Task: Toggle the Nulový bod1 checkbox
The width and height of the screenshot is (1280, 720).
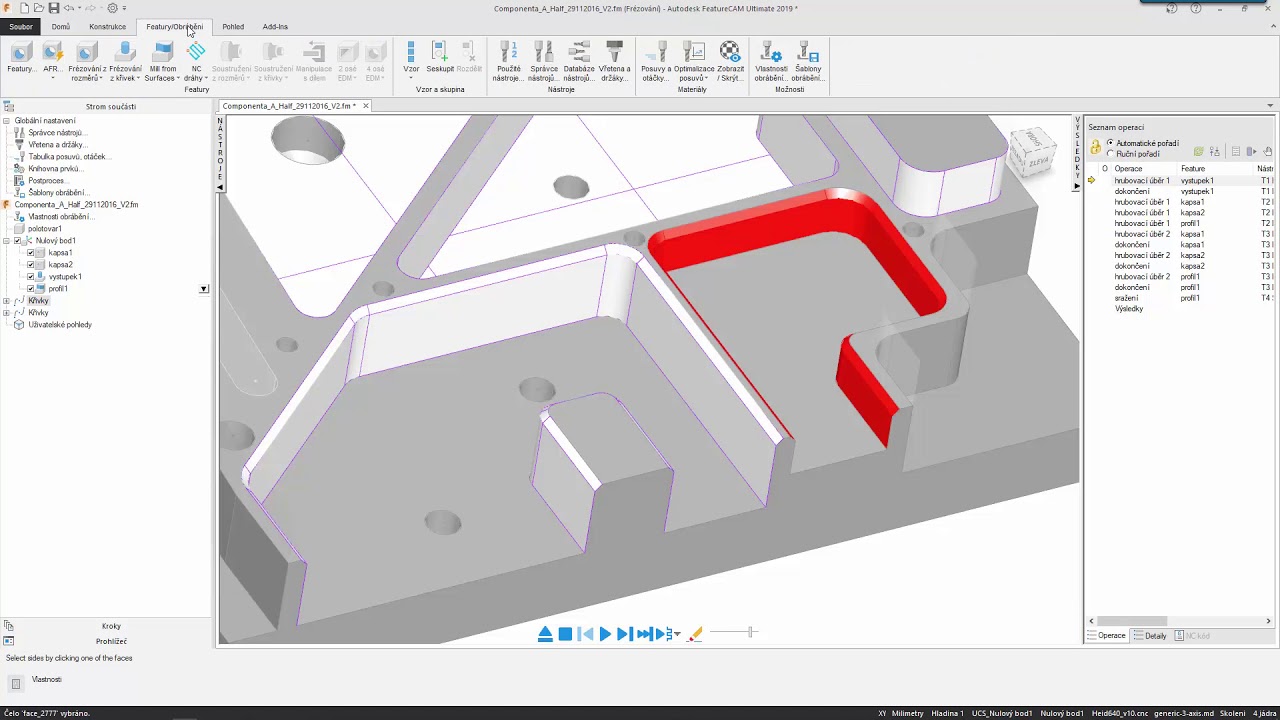Action: [18, 241]
